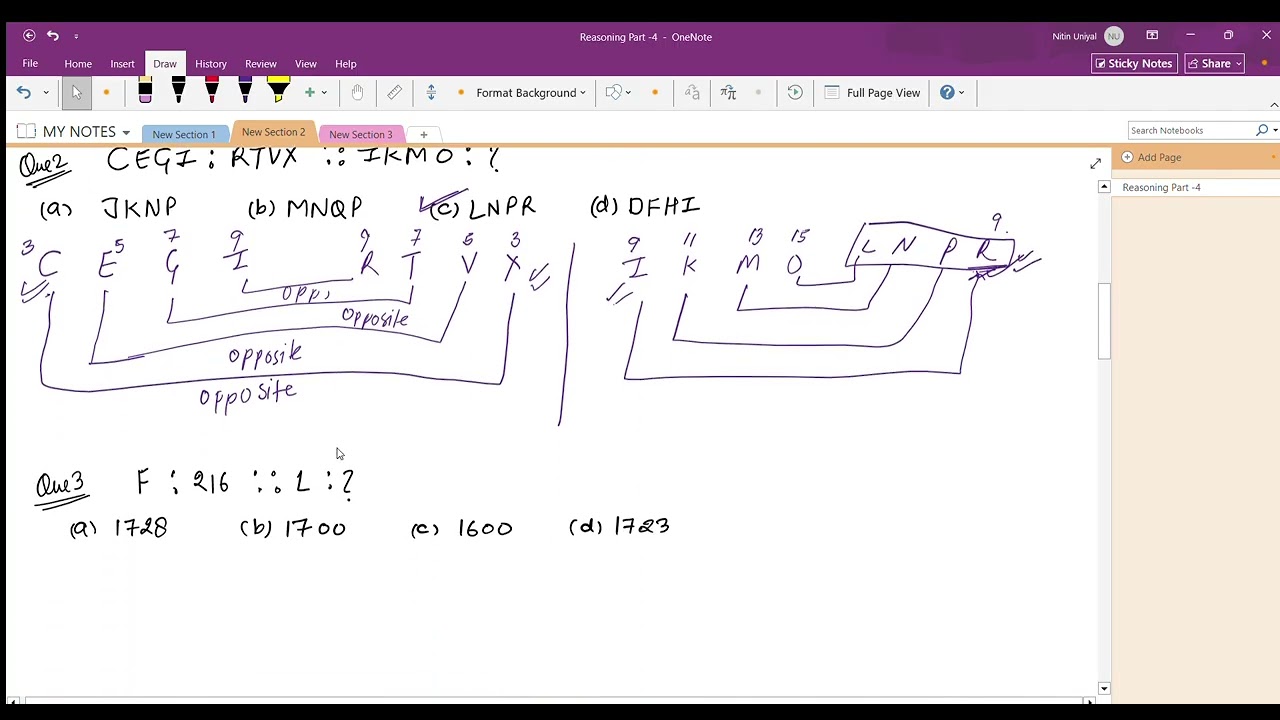Open the Help question mark

tap(947, 93)
